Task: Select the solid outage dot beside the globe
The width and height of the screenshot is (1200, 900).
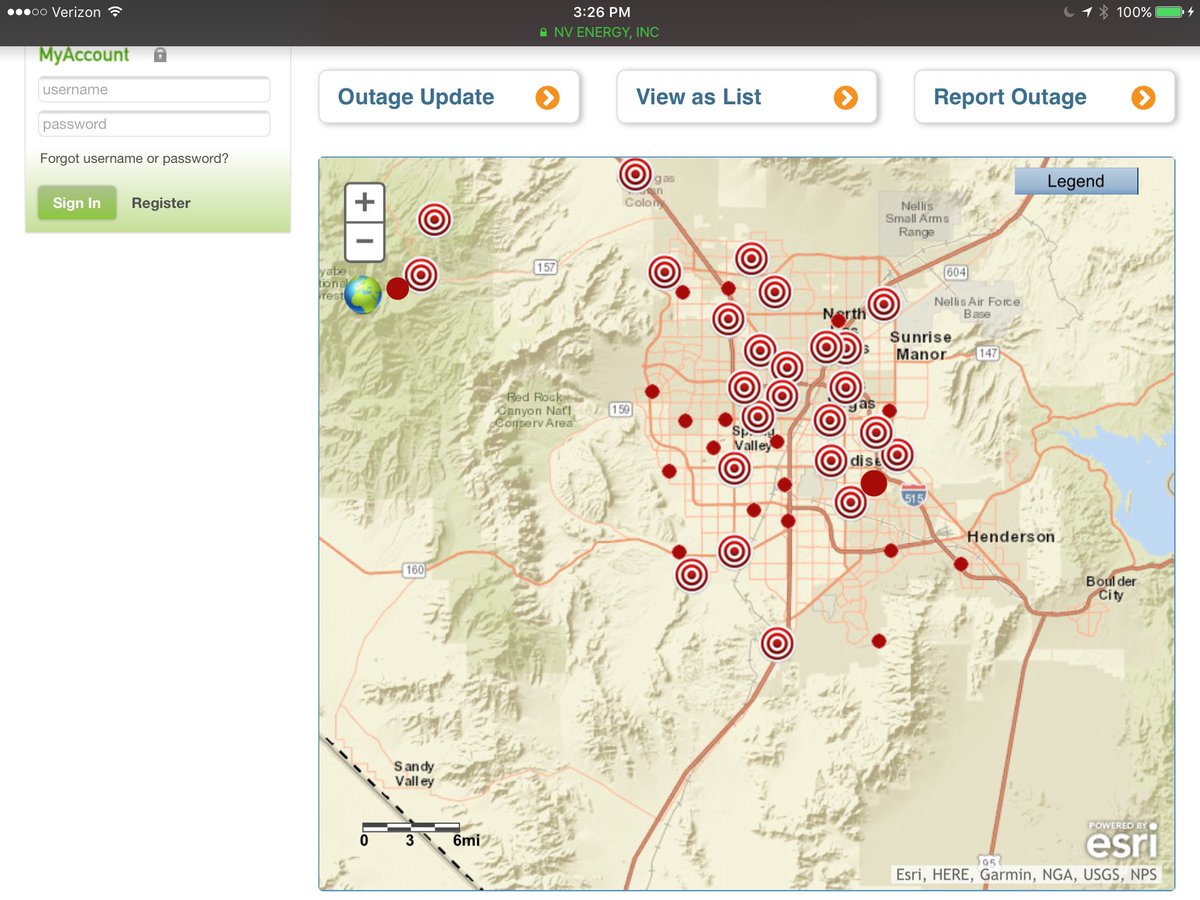Action: (397, 288)
